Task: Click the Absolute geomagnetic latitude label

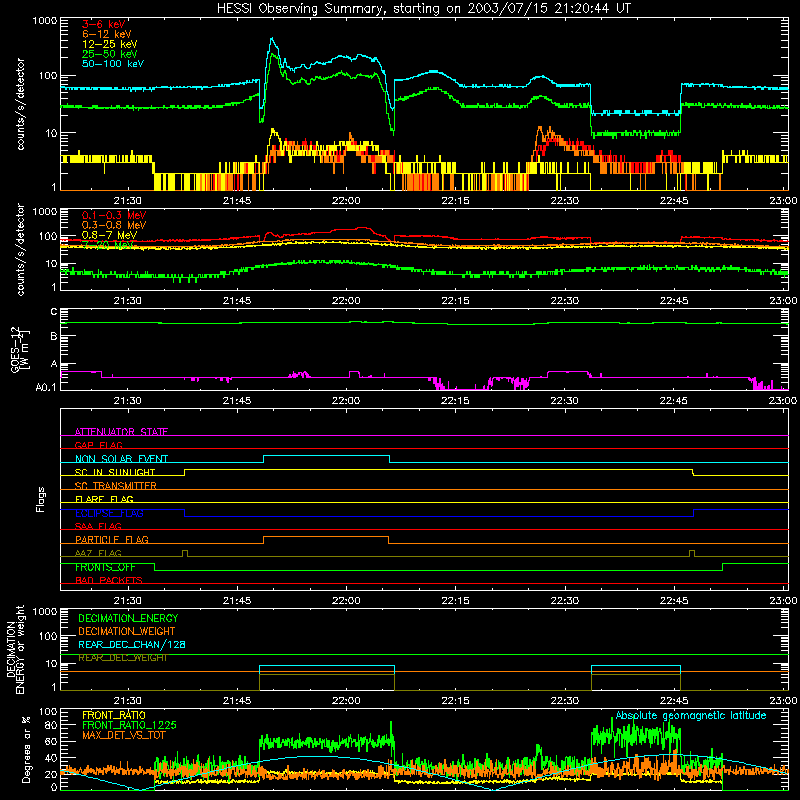Action: [x=691, y=715]
